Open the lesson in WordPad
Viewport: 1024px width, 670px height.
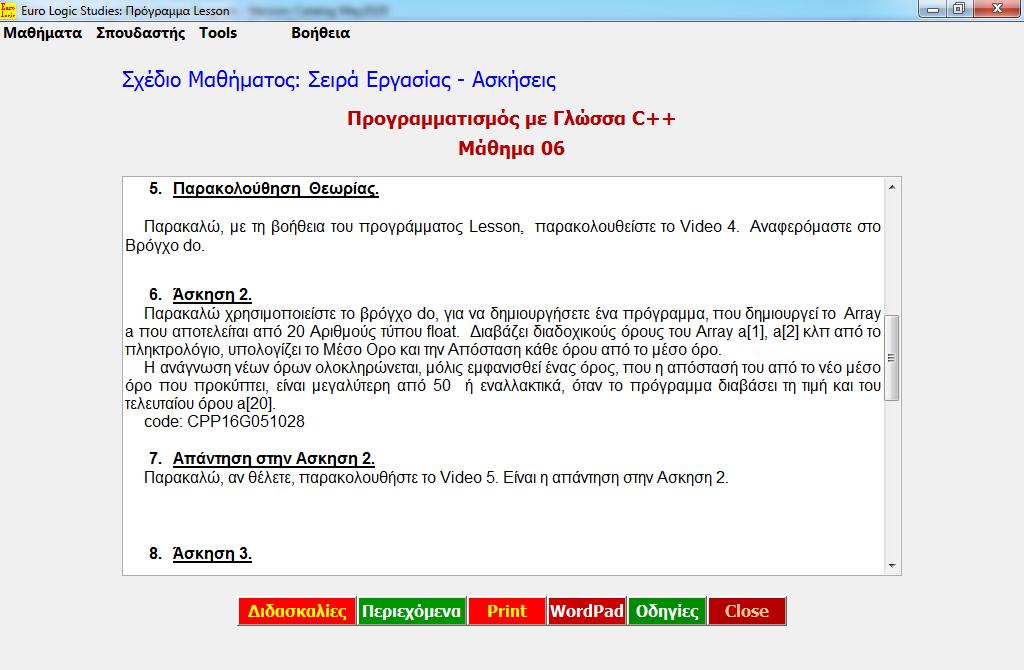click(x=586, y=611)
